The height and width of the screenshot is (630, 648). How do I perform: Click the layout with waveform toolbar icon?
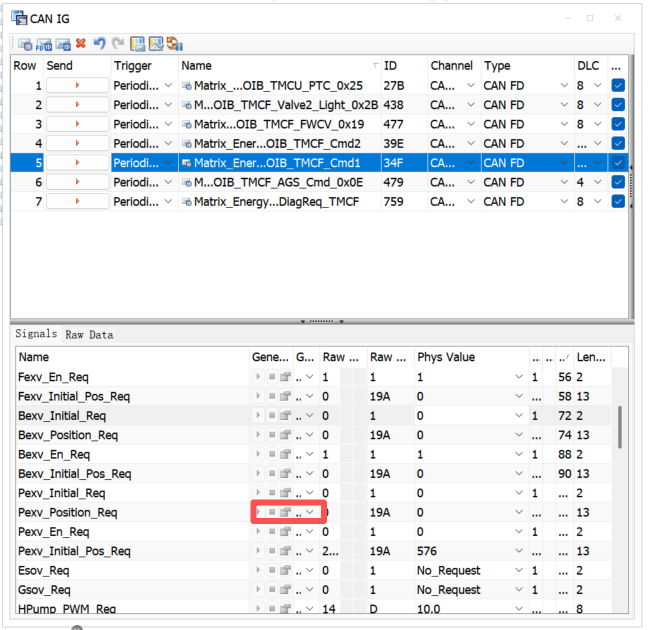156,43
